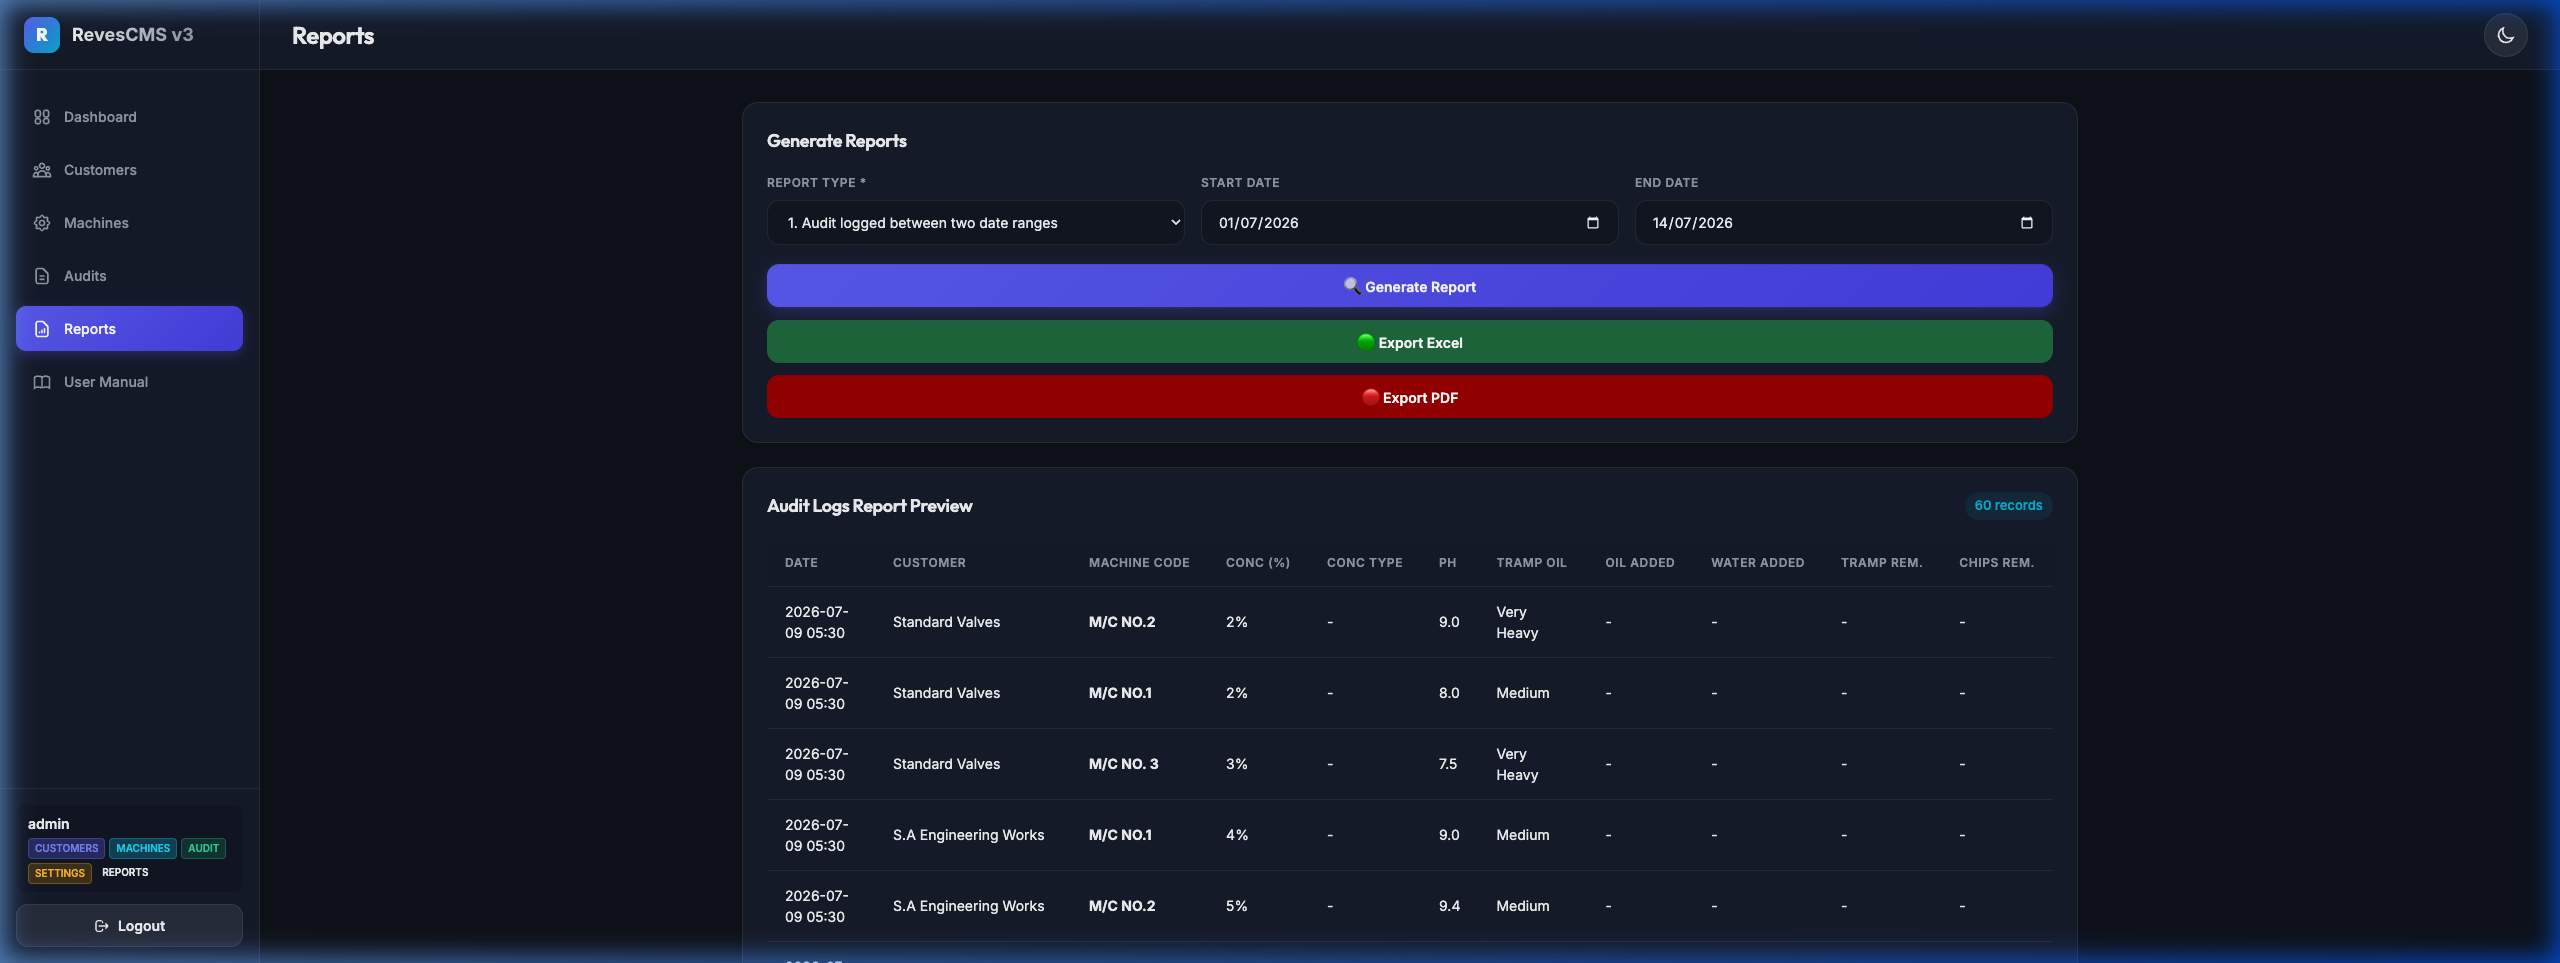The image size is (2560, 963).
Task: Click the CHIPS REM. column header
Action: pos(1996,563)
